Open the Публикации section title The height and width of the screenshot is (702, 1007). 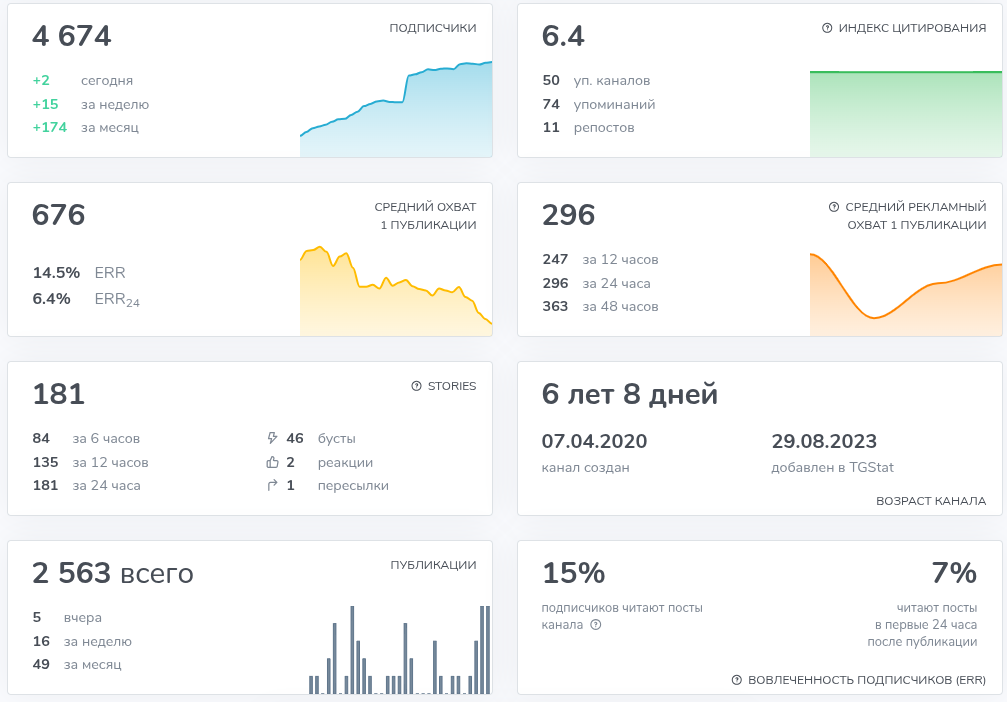(433, 565)
